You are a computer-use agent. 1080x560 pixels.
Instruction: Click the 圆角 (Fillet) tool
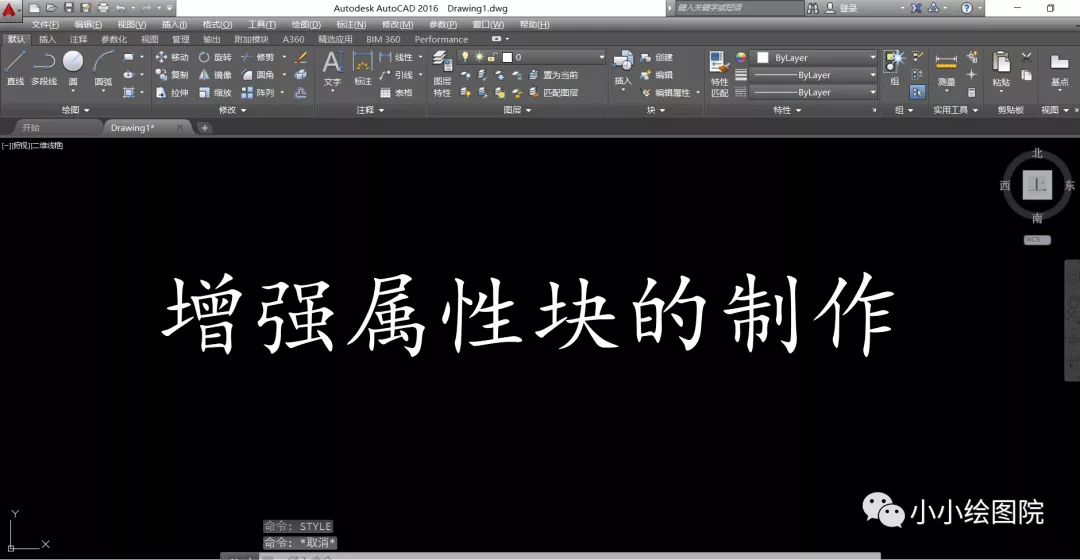click(x=258, y=74)
